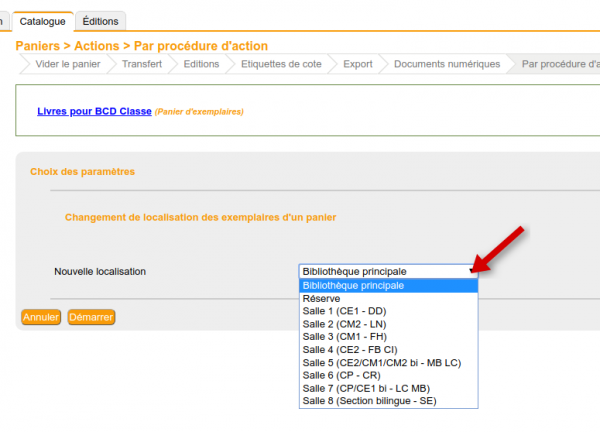Switch to the Catalogue tab
The height and width of the screenshot is (432, 600).
[x=43, y=20]
